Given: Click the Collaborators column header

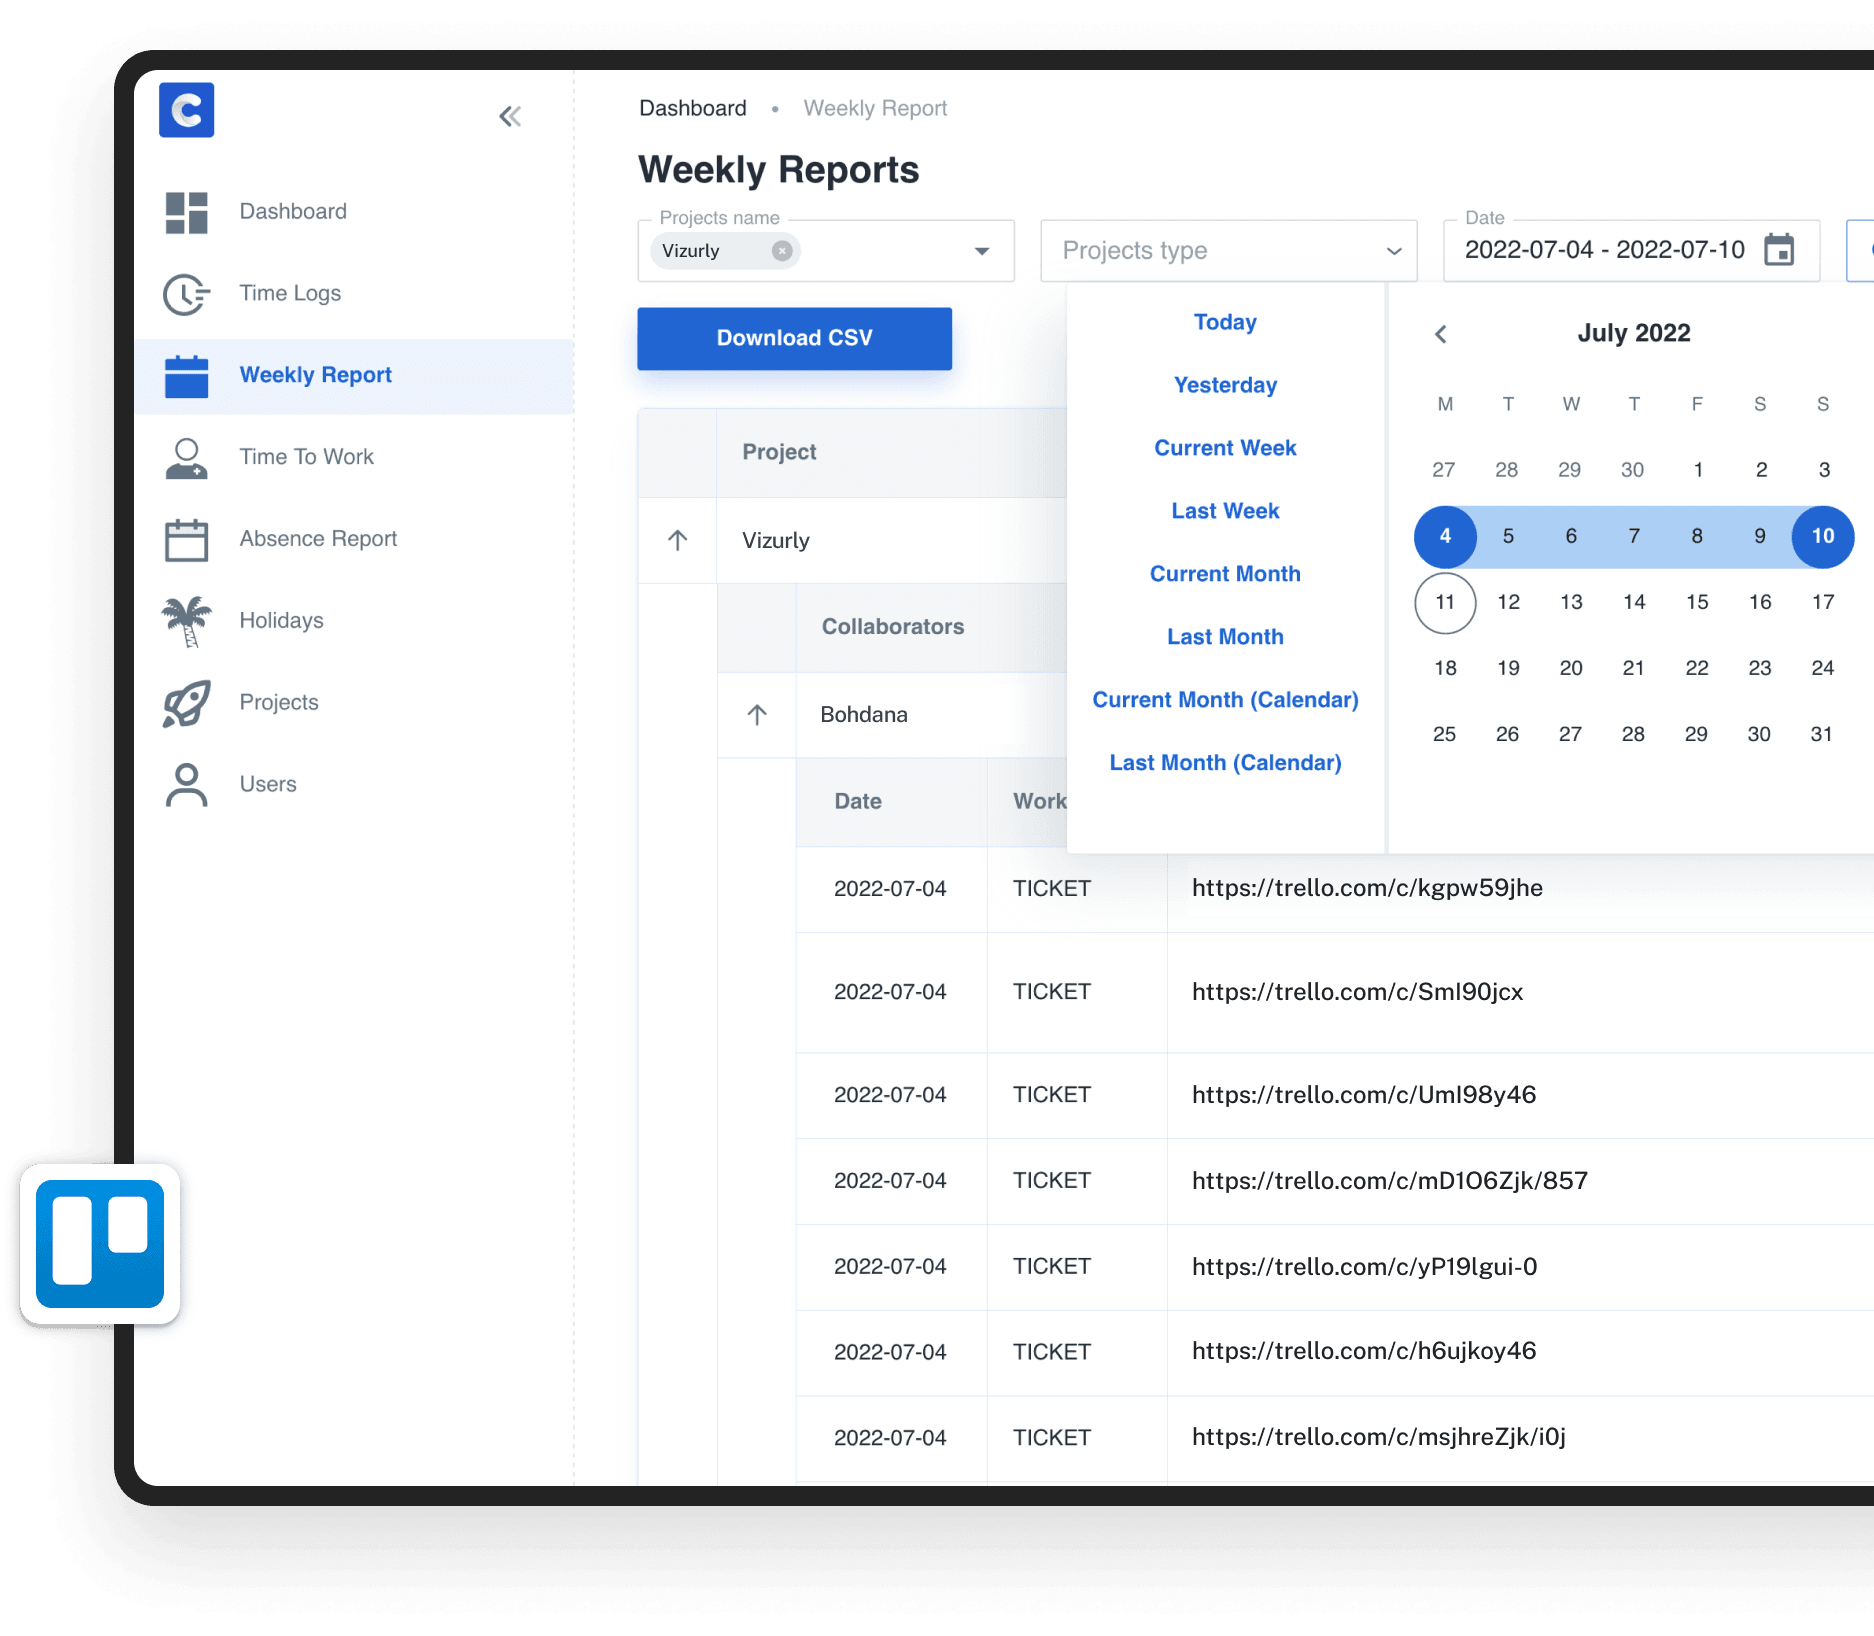Looking at the screenshot, I should pyautogui.click(x=893, y=628).
